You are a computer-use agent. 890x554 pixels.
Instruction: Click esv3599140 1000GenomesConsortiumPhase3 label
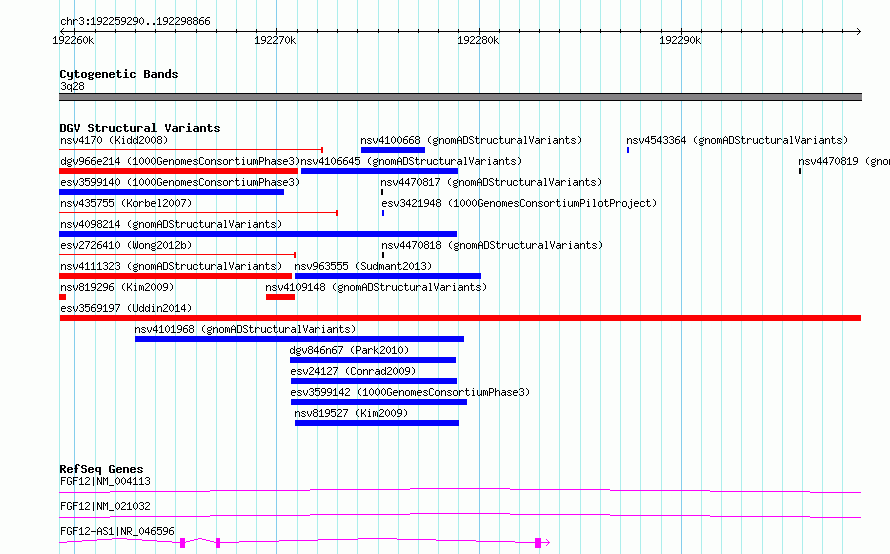[x=180, y=182]
